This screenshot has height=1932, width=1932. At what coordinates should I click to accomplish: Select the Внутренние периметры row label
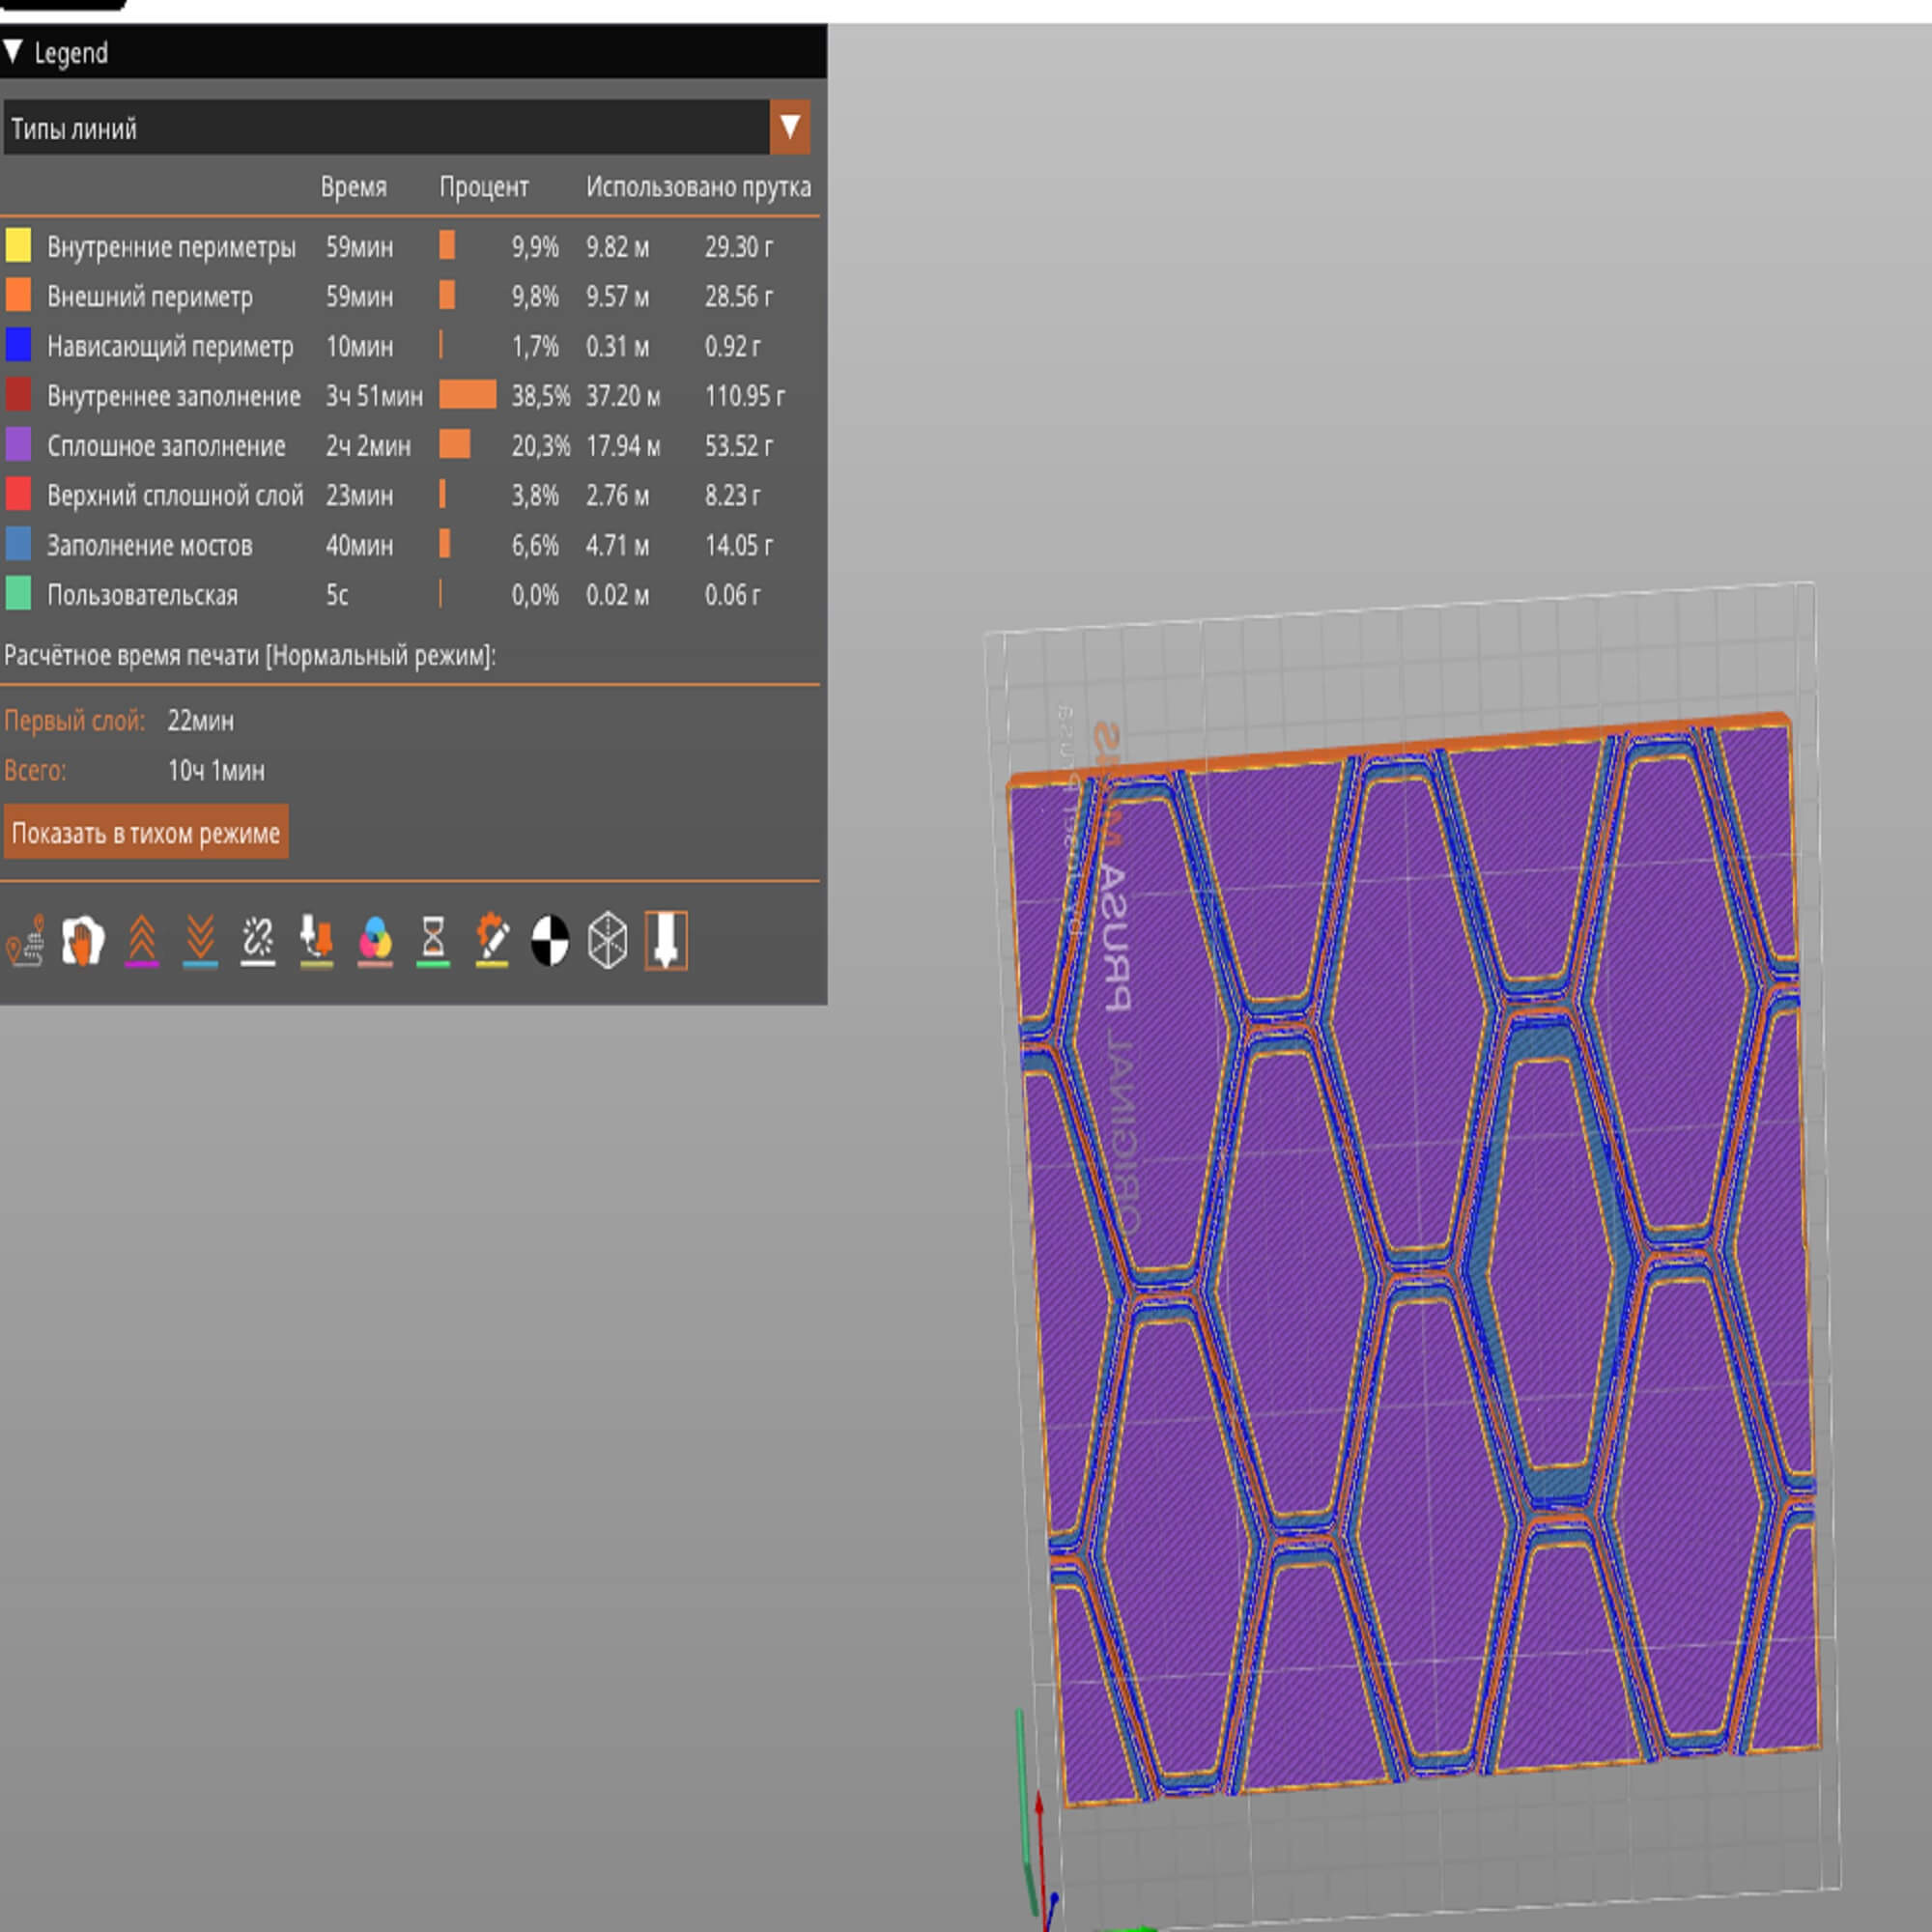coord(171,247)
